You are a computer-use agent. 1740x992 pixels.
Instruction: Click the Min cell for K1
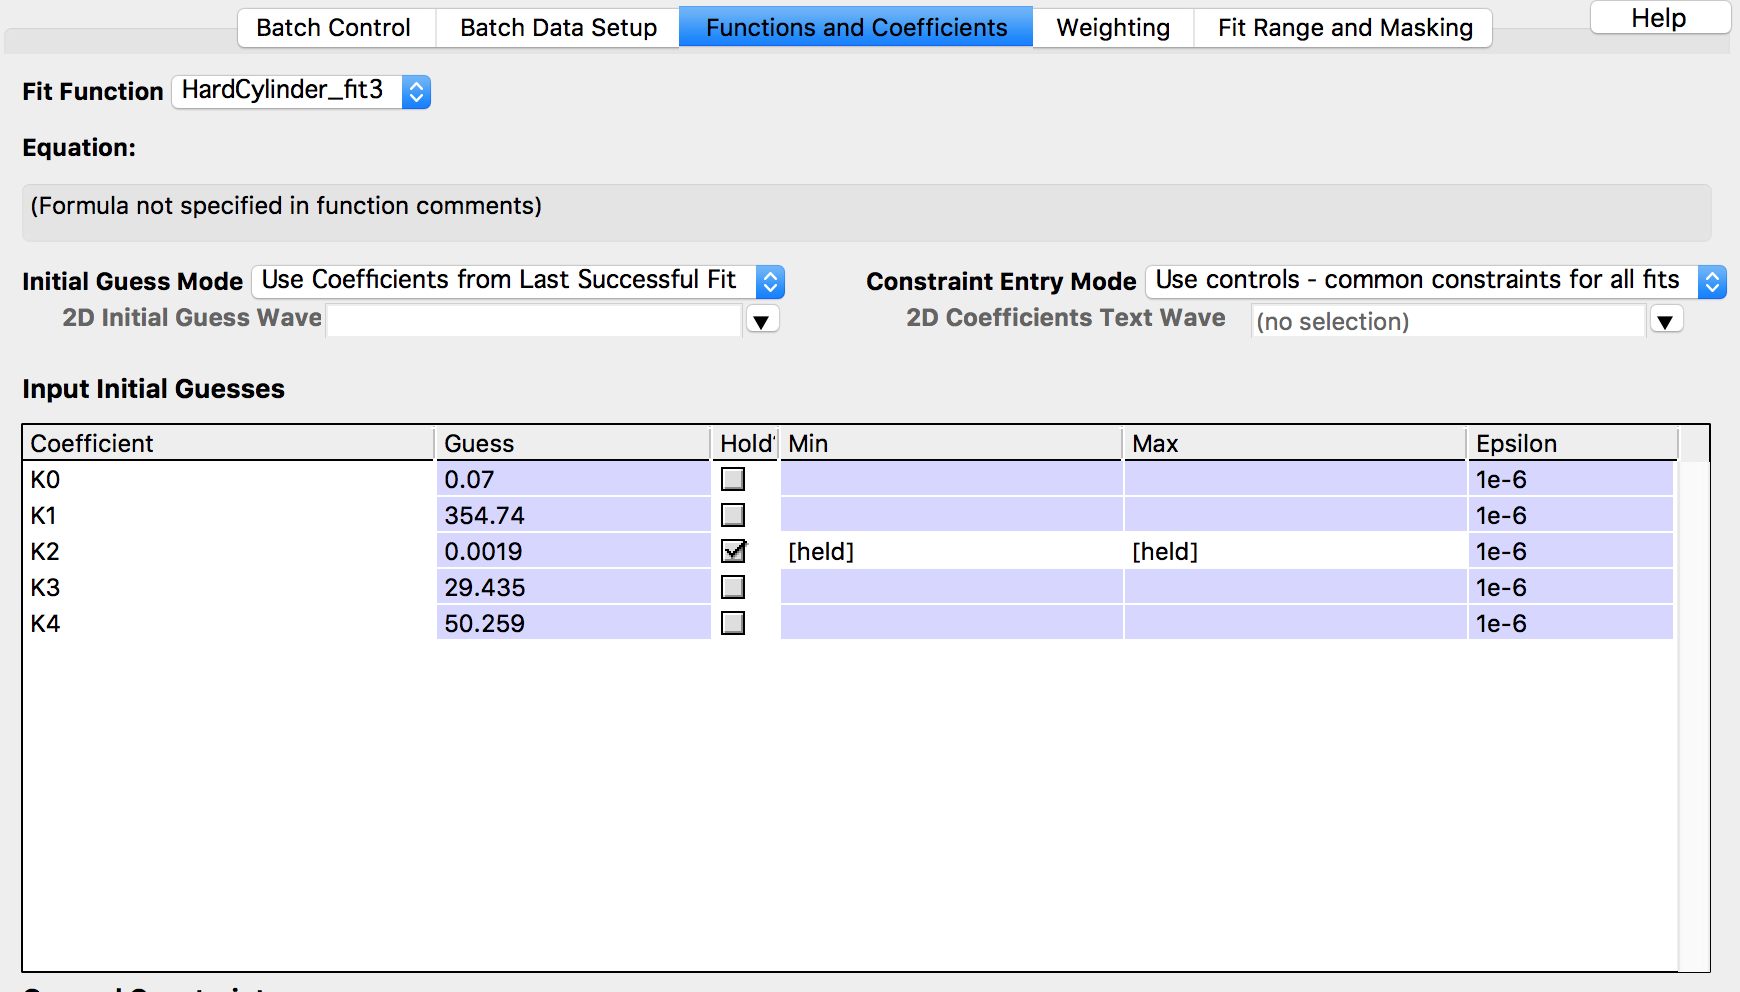(951, 515)
